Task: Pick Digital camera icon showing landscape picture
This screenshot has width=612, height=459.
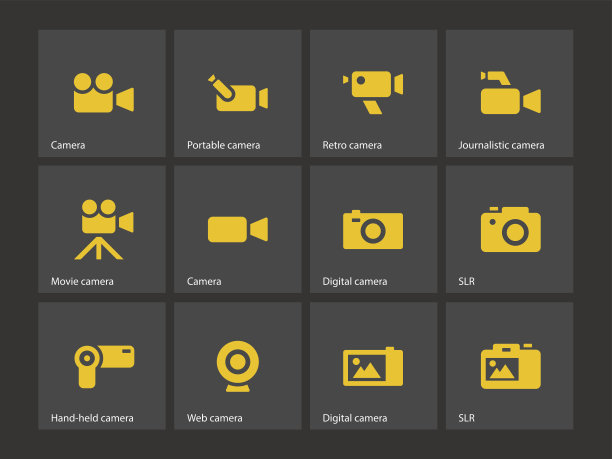Action: [373, 366]
